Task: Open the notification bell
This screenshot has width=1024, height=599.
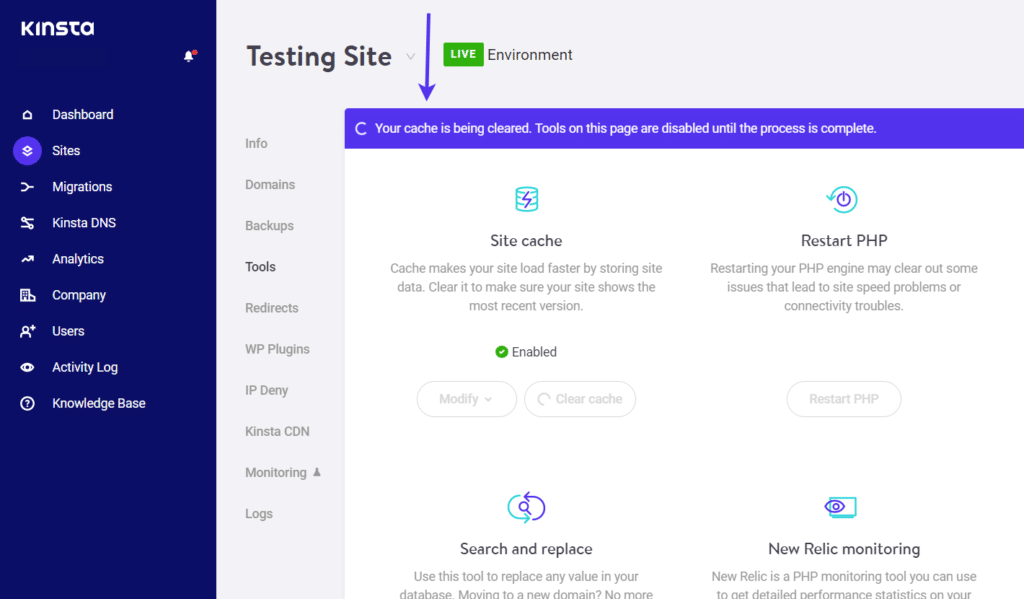Action: coord(189,56)
